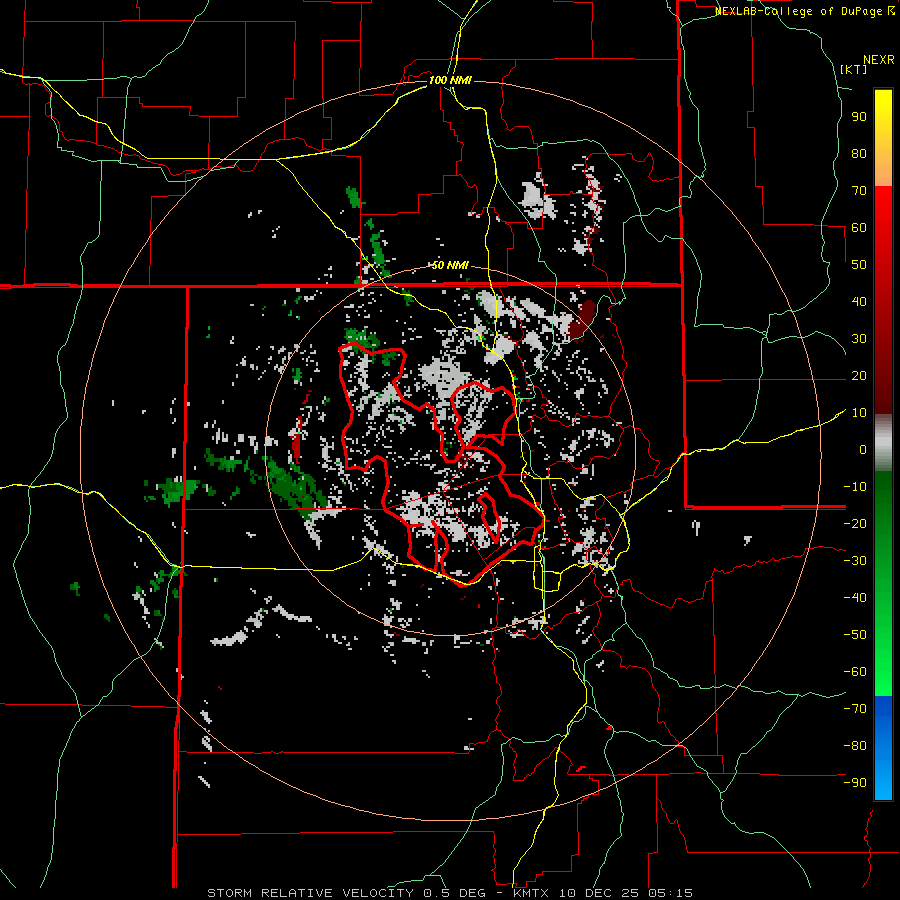Select the positive 80 knot scale value
Viewport: 900px width, 900px height.
coord(859,153)
